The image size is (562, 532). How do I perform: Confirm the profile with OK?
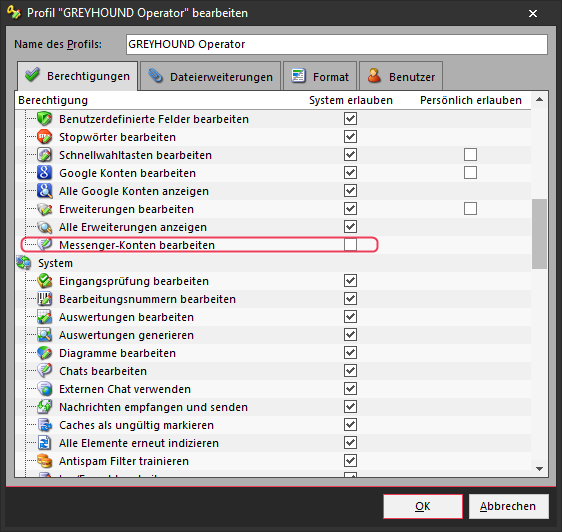pos(423,506)
